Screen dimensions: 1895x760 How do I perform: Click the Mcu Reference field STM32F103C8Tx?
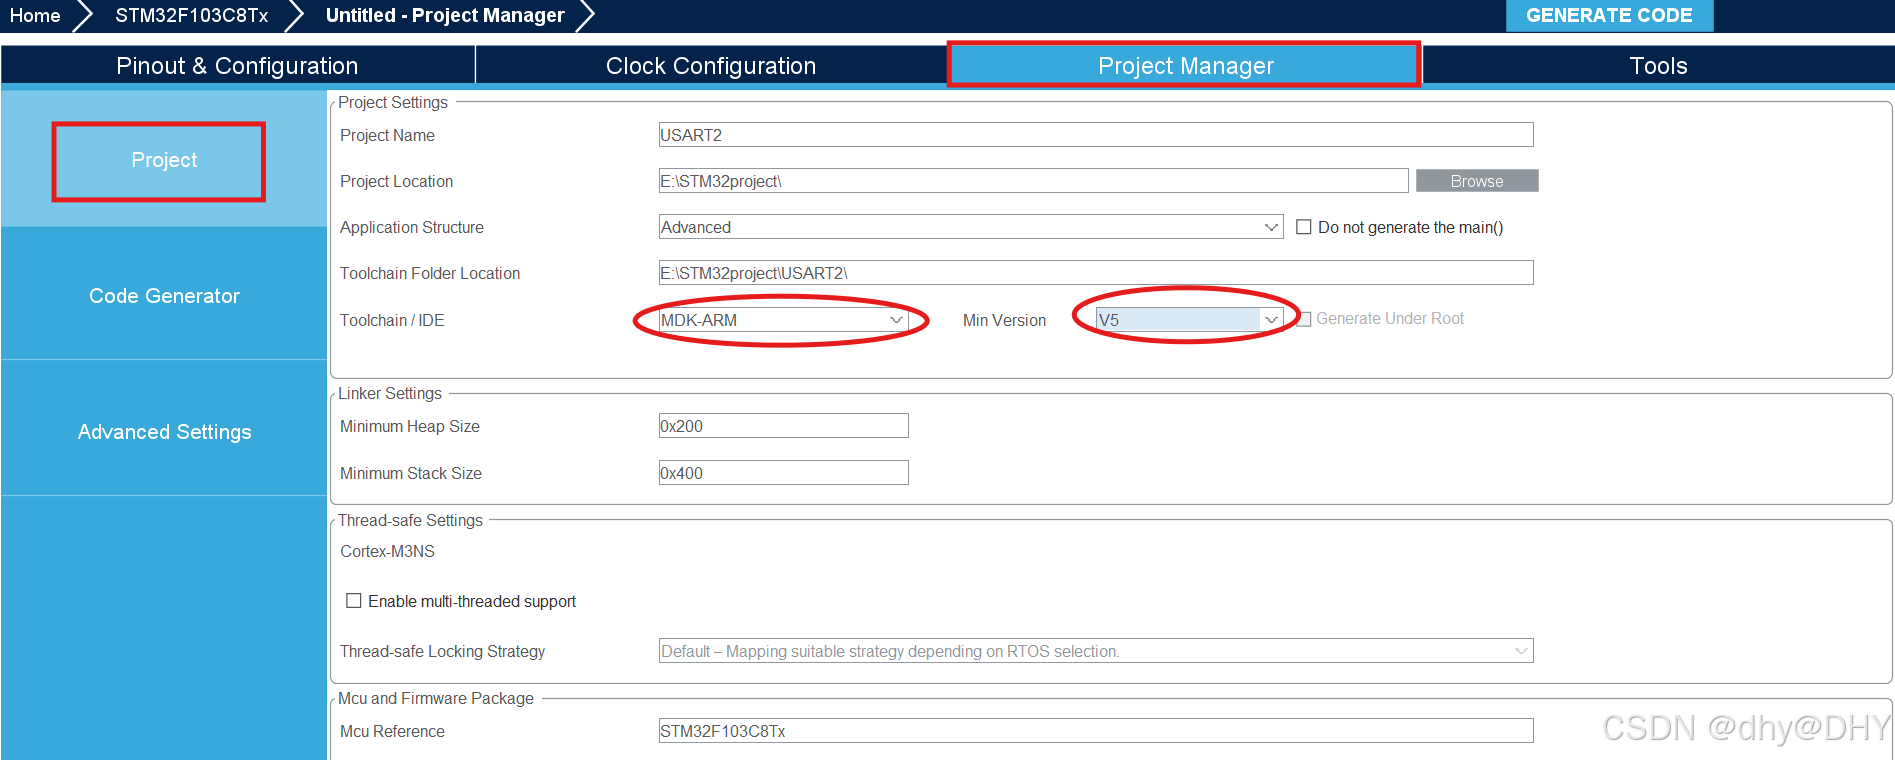[x=1096, y=731]
